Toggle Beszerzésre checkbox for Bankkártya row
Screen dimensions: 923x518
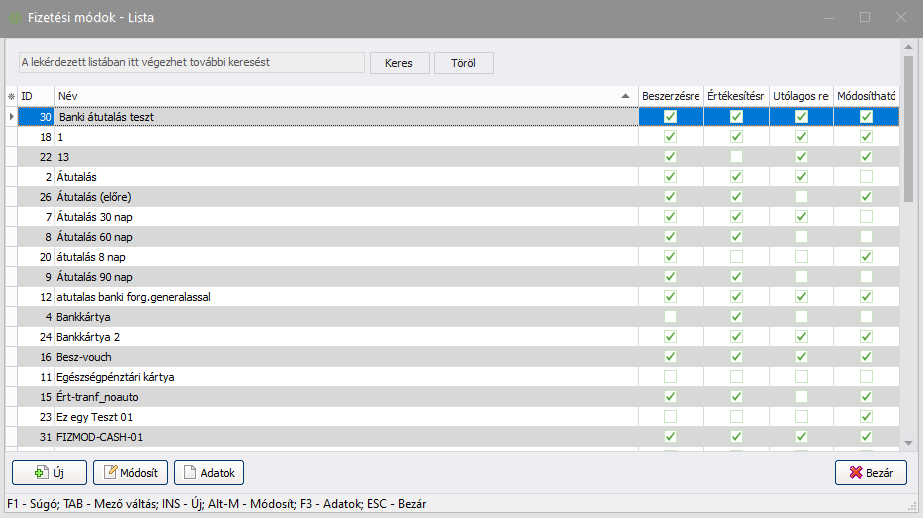670,317
